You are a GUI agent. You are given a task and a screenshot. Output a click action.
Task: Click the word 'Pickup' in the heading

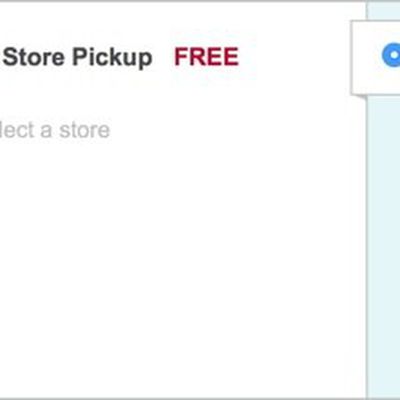(x=112, y=58)
